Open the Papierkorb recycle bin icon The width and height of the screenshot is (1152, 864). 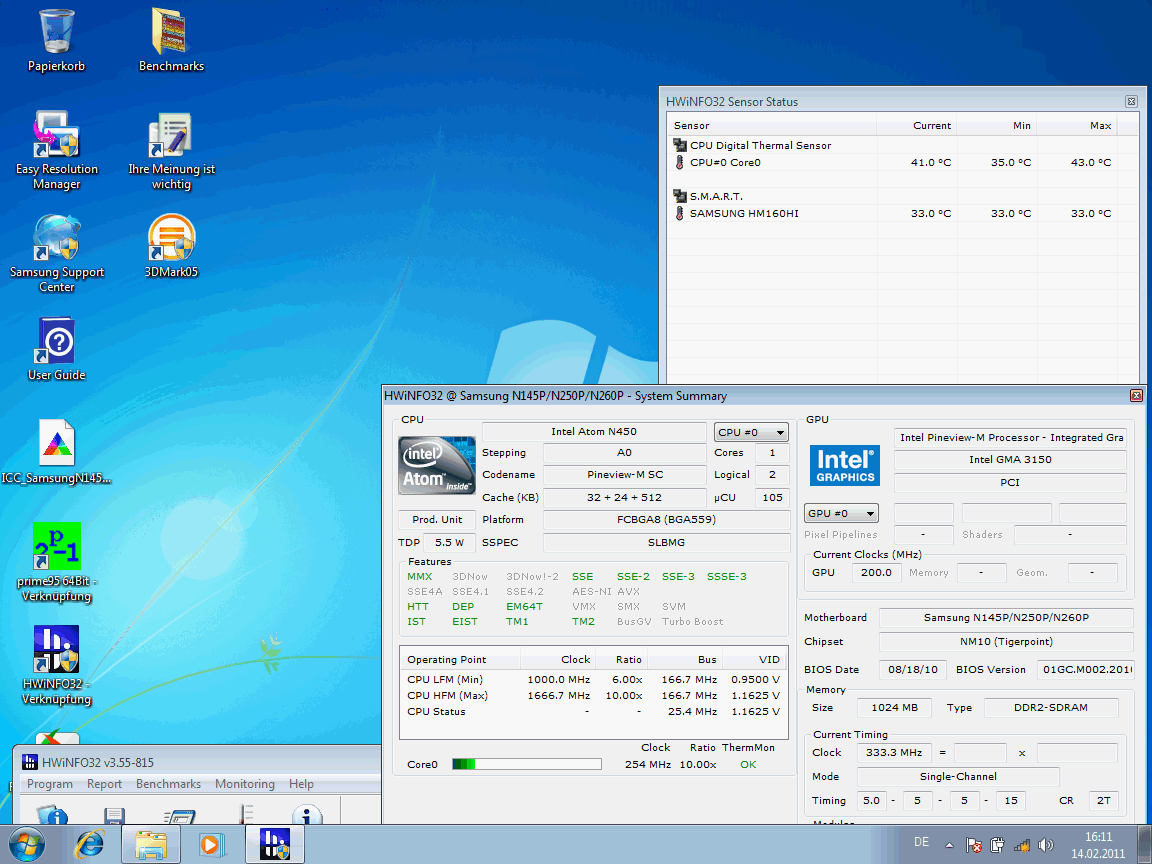point(57,40)
